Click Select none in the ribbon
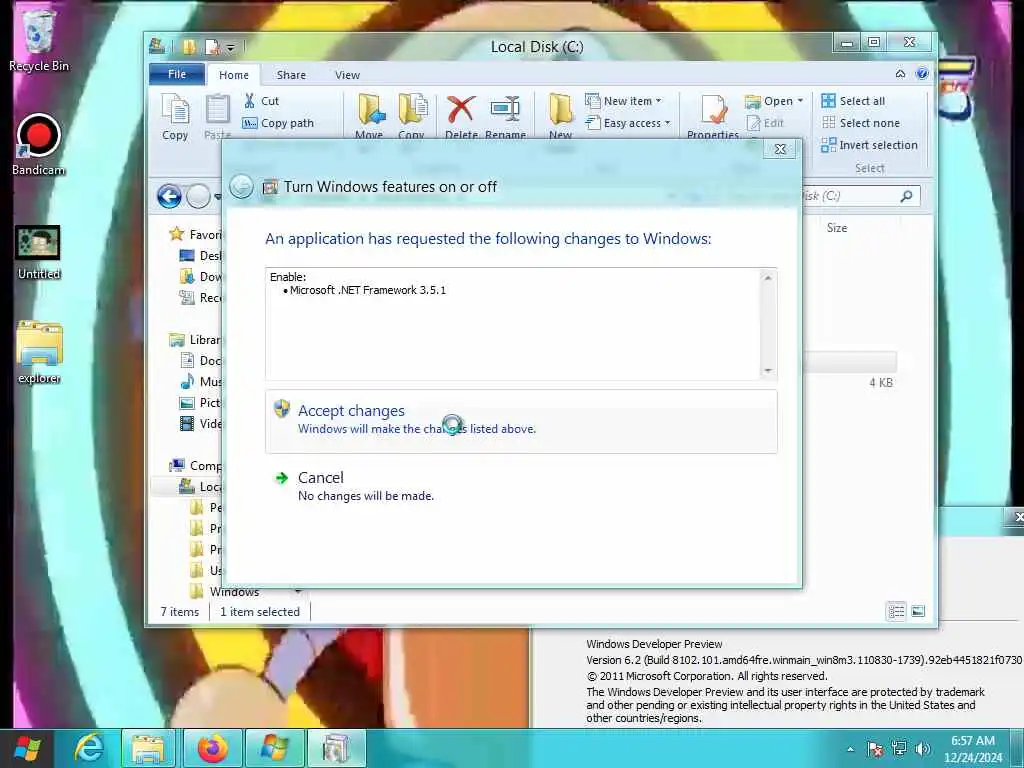The width and height of the screenshot is (1024, 768). [861, 123]
